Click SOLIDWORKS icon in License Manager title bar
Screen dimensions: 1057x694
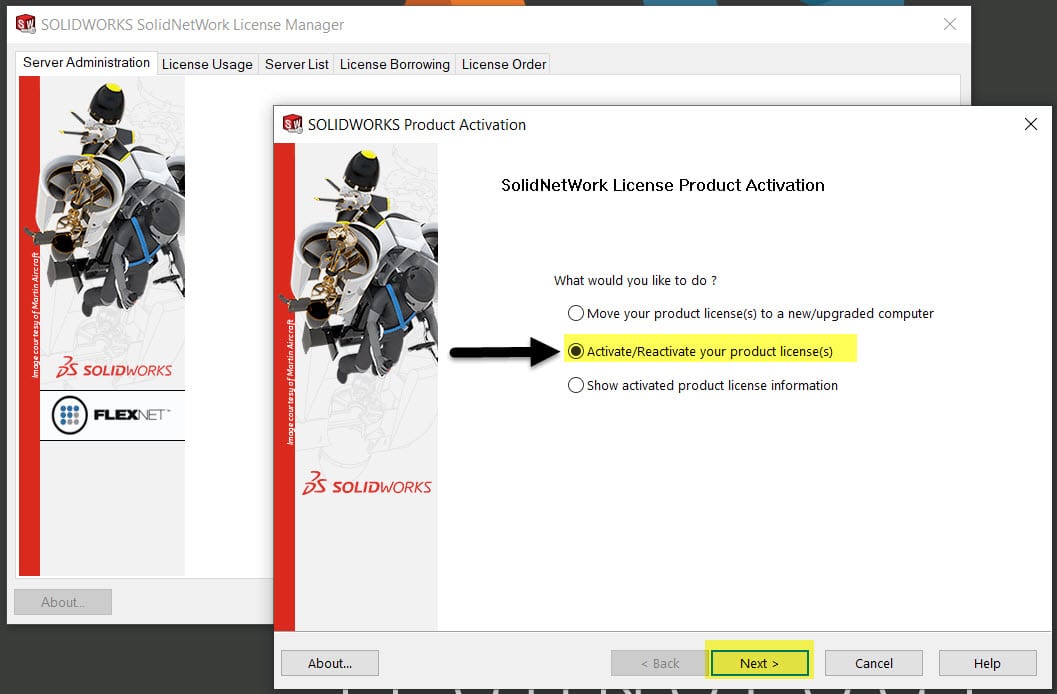[x=26, y=24]
